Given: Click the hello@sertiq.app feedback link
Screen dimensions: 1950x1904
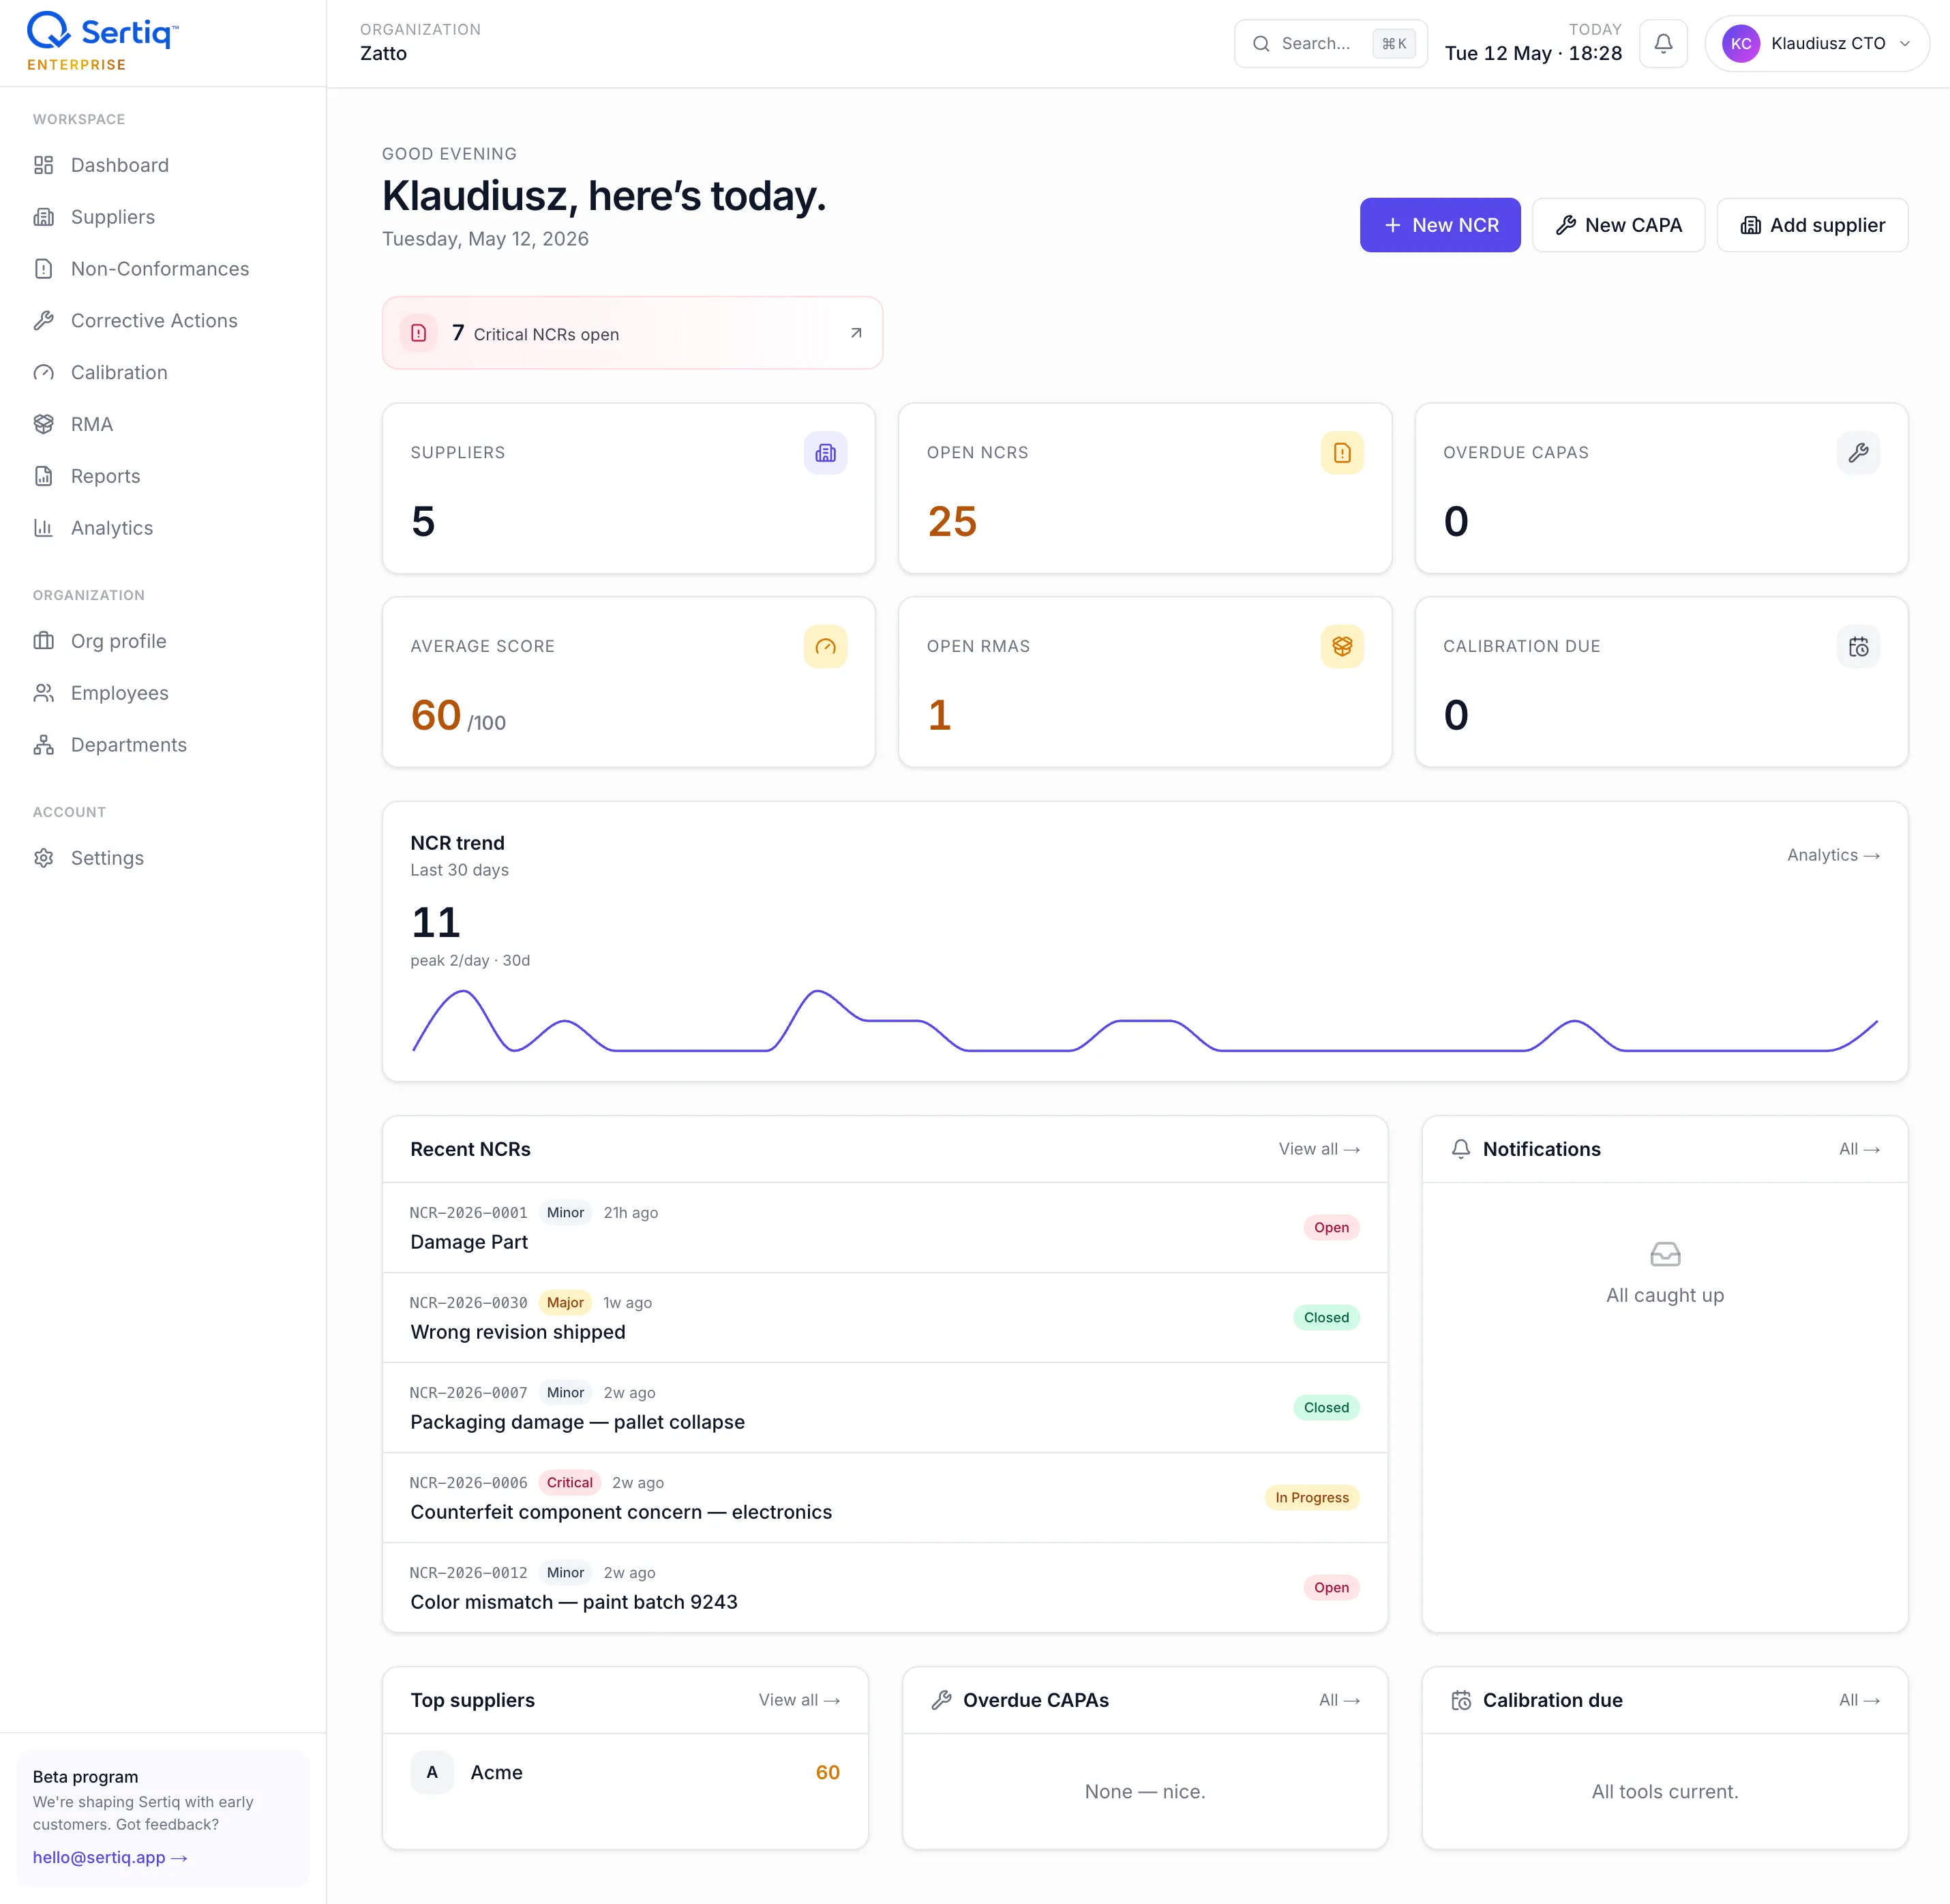Looking at the screenshot, I should 110,1857.
